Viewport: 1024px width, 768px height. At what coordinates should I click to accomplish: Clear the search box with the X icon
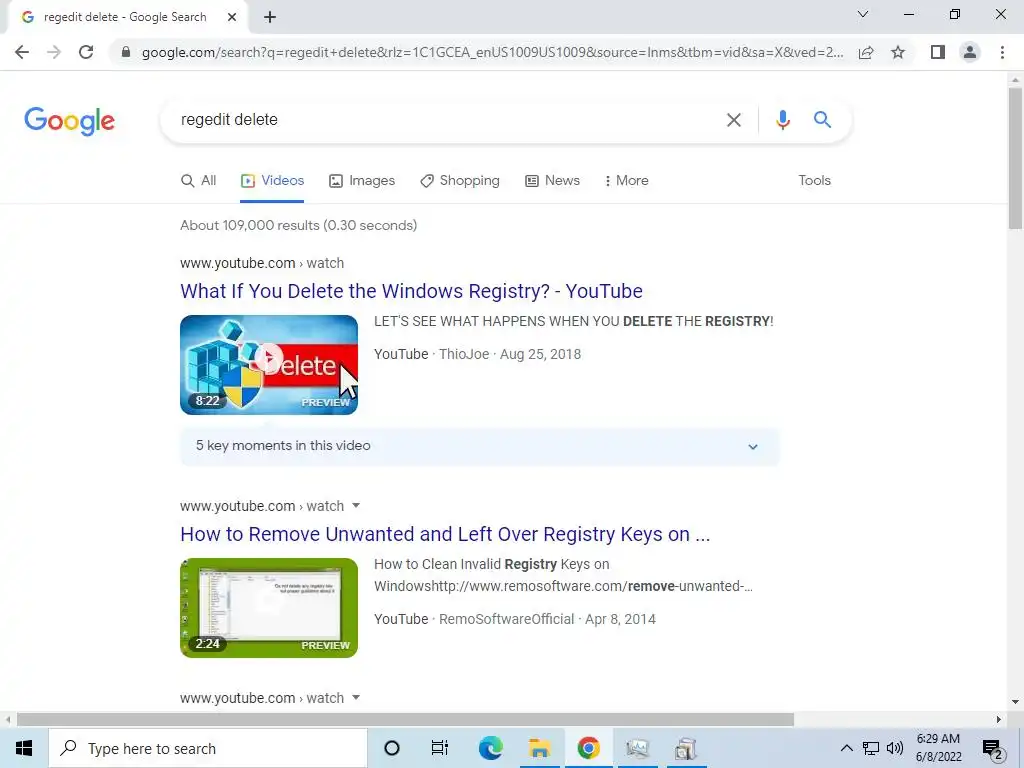click(x=734, y=120)
